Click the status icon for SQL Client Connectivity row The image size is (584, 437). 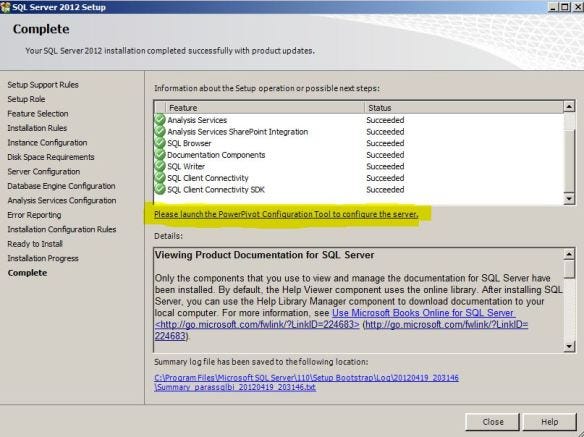pyautogui.click(x=160, y=177)
